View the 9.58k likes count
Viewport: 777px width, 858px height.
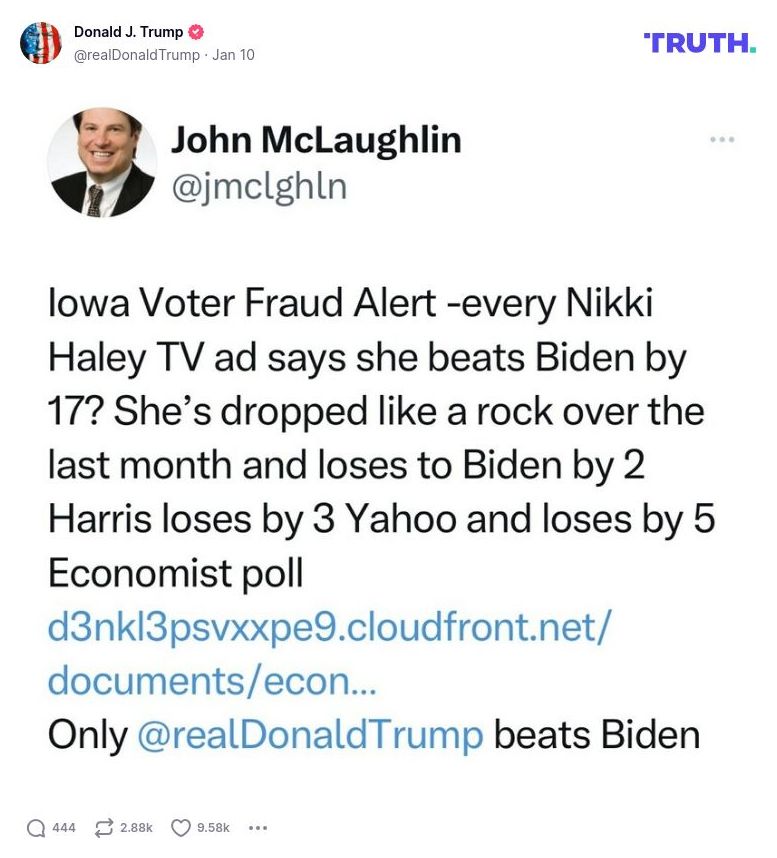212,828
